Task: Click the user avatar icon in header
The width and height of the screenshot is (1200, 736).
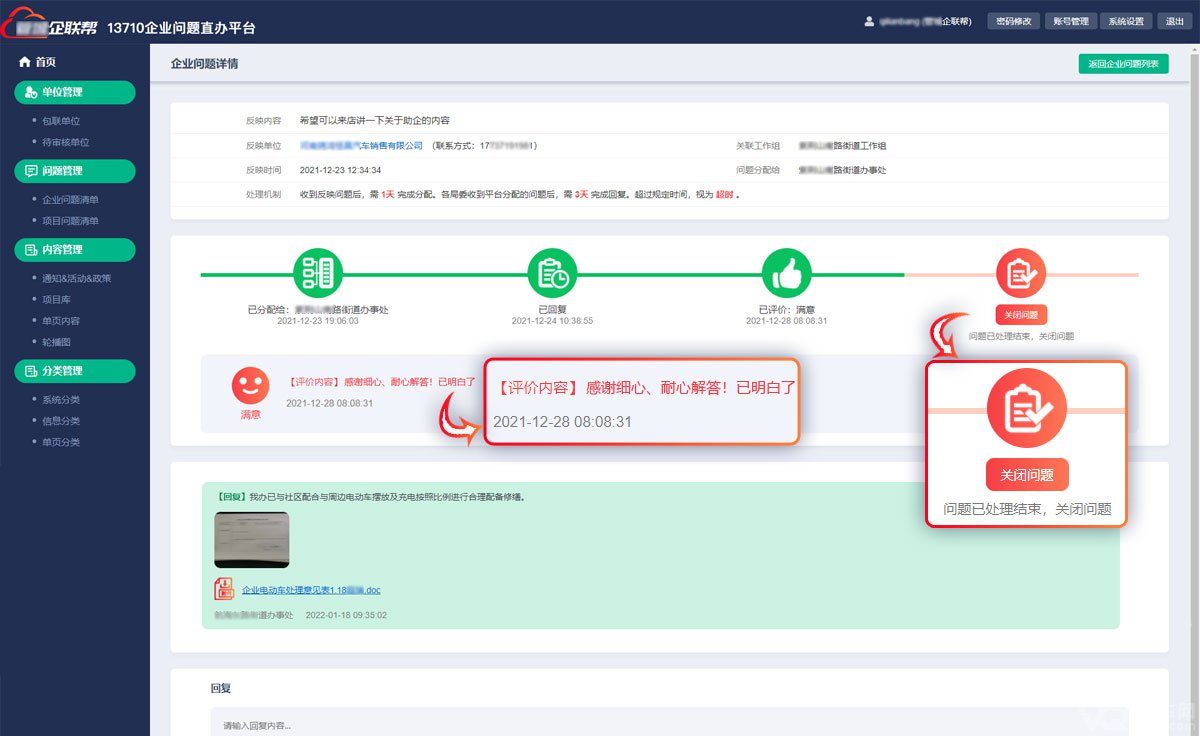Action: (x=869, y=21)
